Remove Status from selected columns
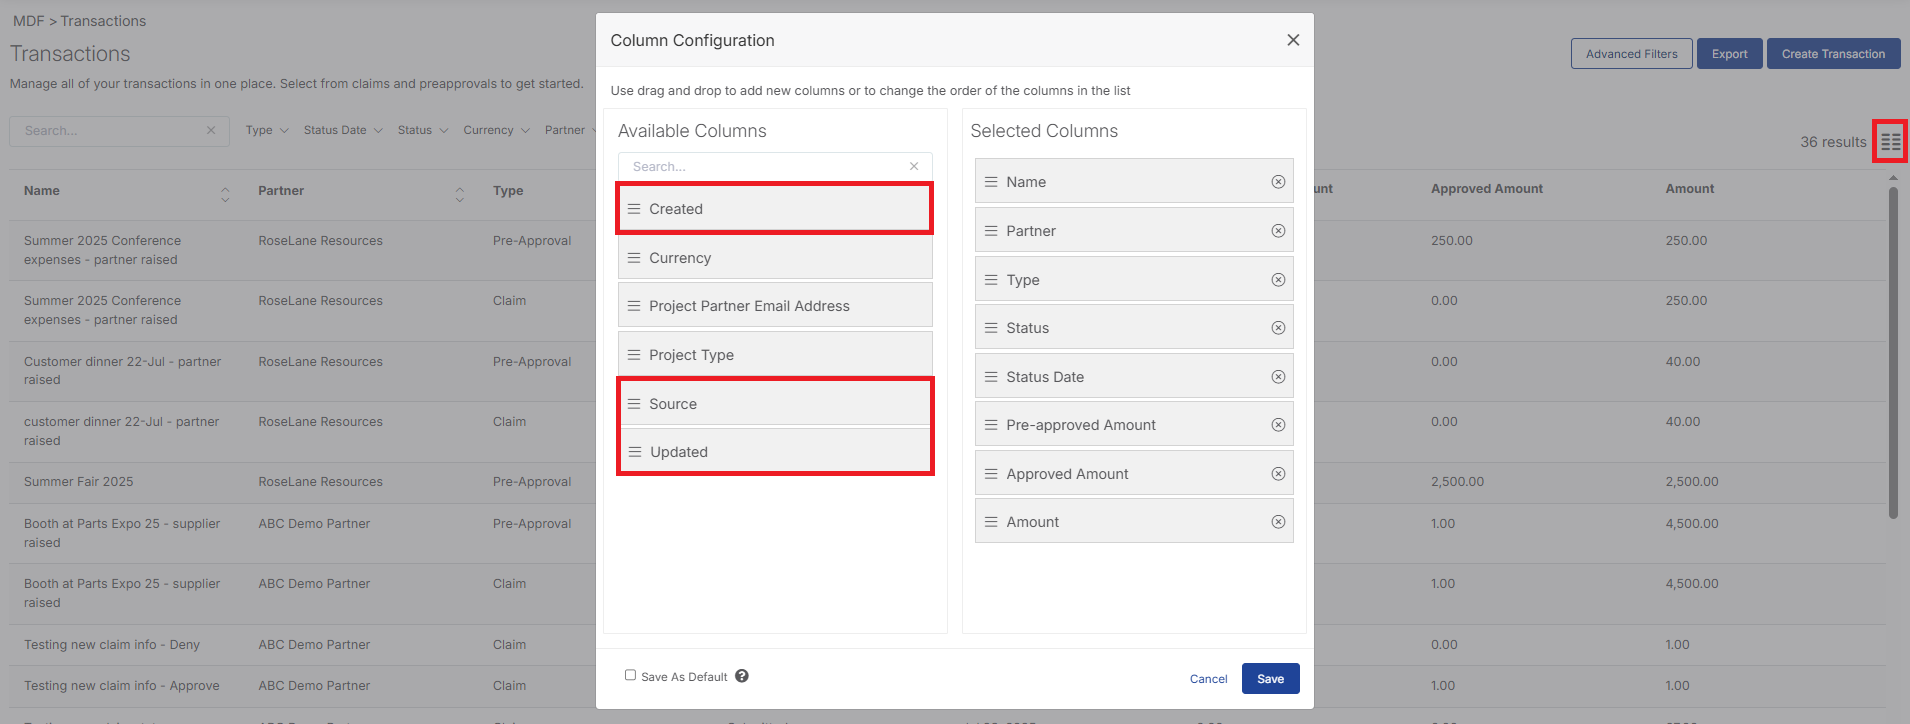Image resolution: width=1910 pixels, height=724 pixels. pyautogui.click(x=1278, y=328)
